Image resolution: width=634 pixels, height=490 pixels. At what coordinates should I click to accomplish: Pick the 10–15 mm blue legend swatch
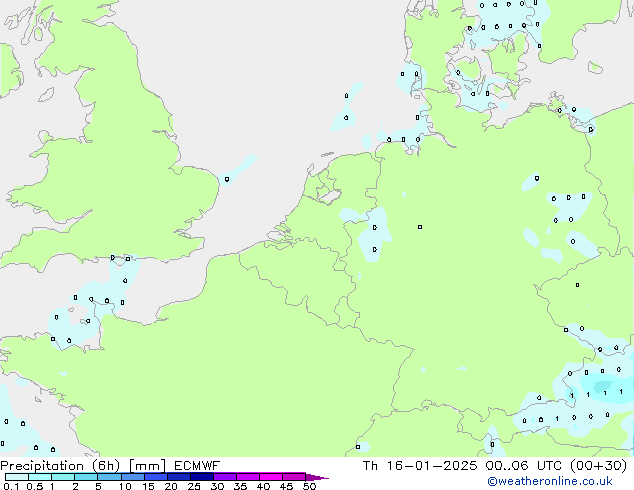[x=134, y=477]
